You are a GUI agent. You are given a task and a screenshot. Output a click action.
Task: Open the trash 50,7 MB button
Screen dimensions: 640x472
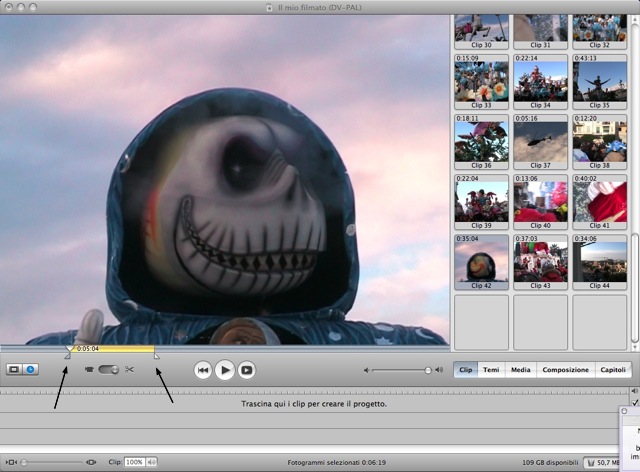pyautogui.click(x=602, y=463)
